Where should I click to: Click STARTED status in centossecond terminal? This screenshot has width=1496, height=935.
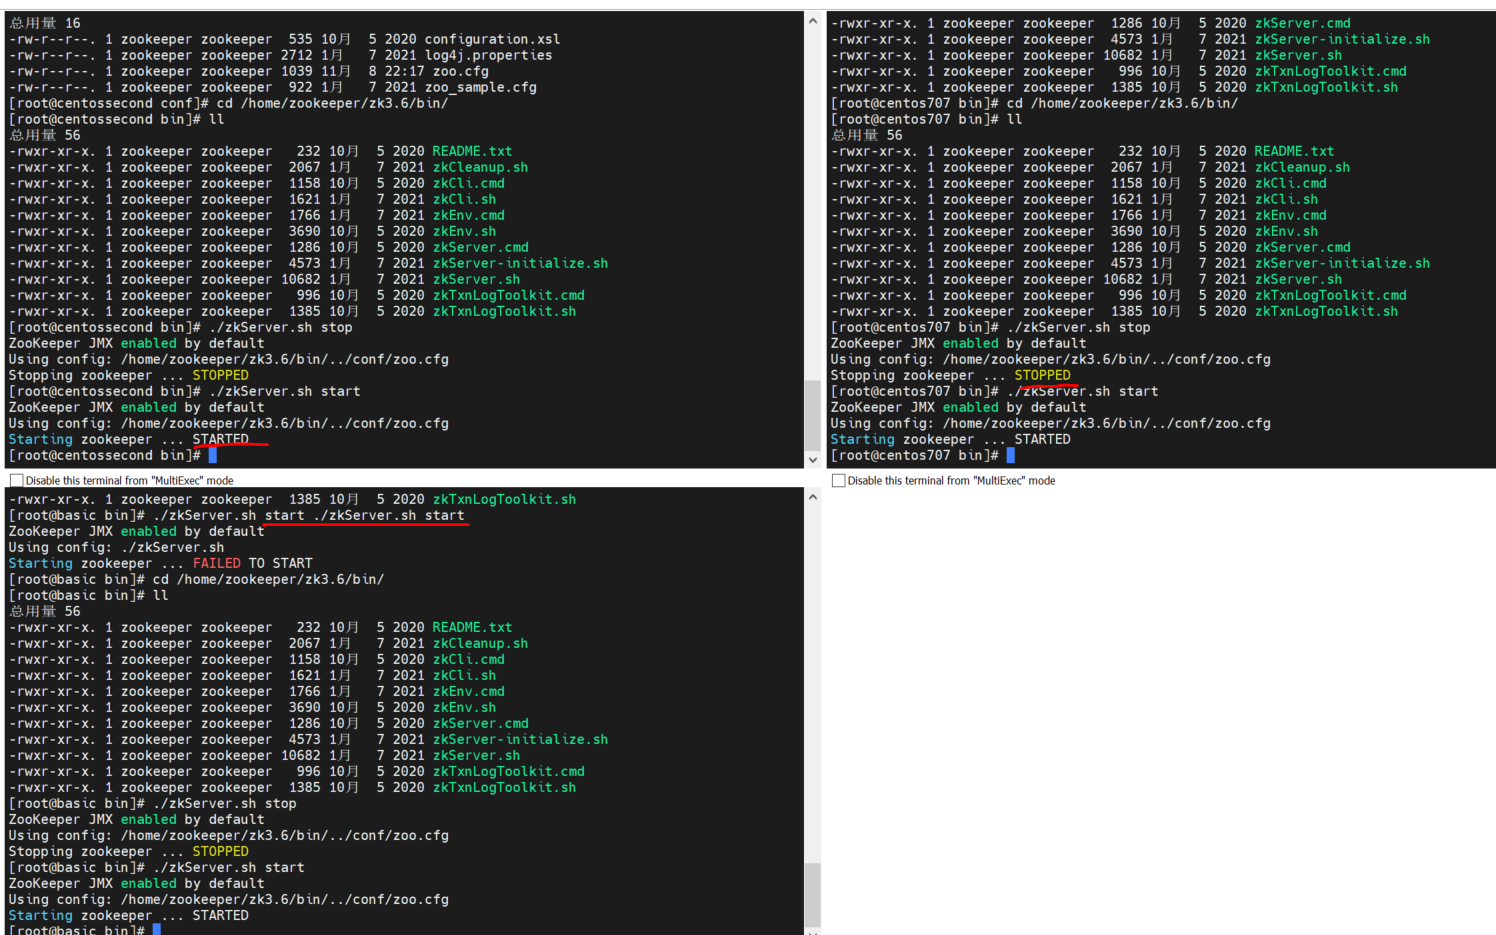point(220,439)
